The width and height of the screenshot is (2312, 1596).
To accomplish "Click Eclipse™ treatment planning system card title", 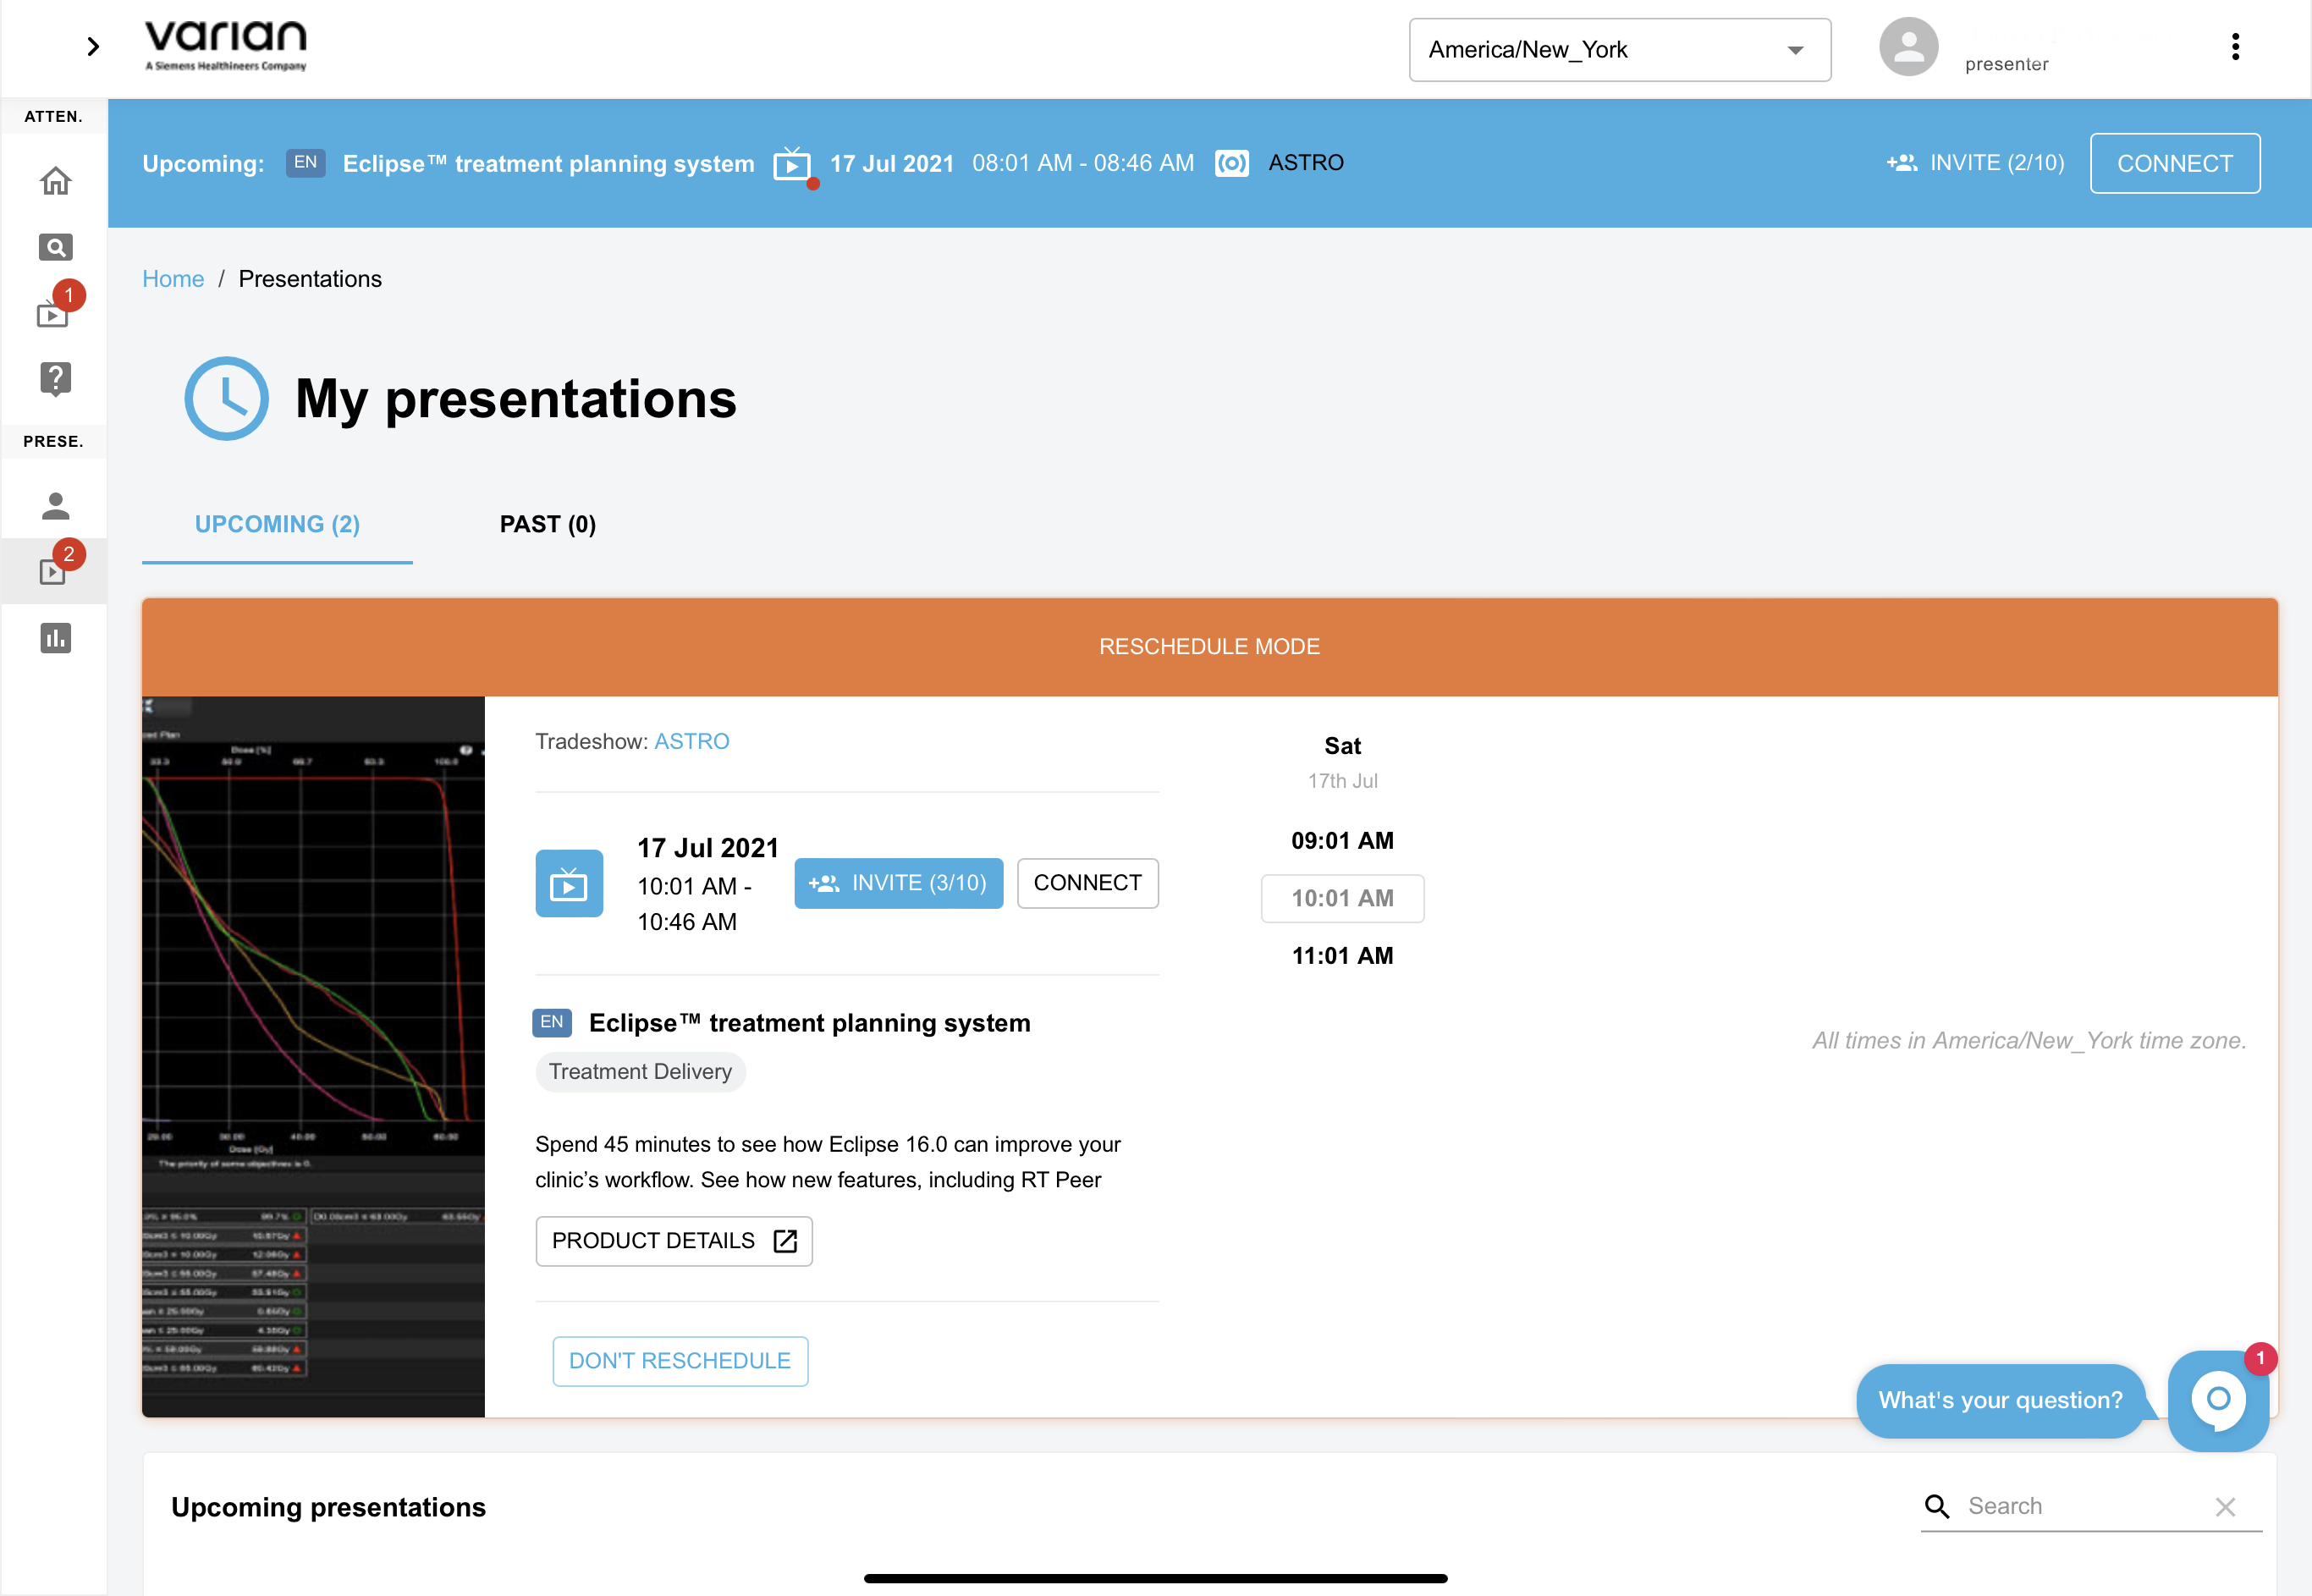I will pyautogui.click(x=809, y=1023).
